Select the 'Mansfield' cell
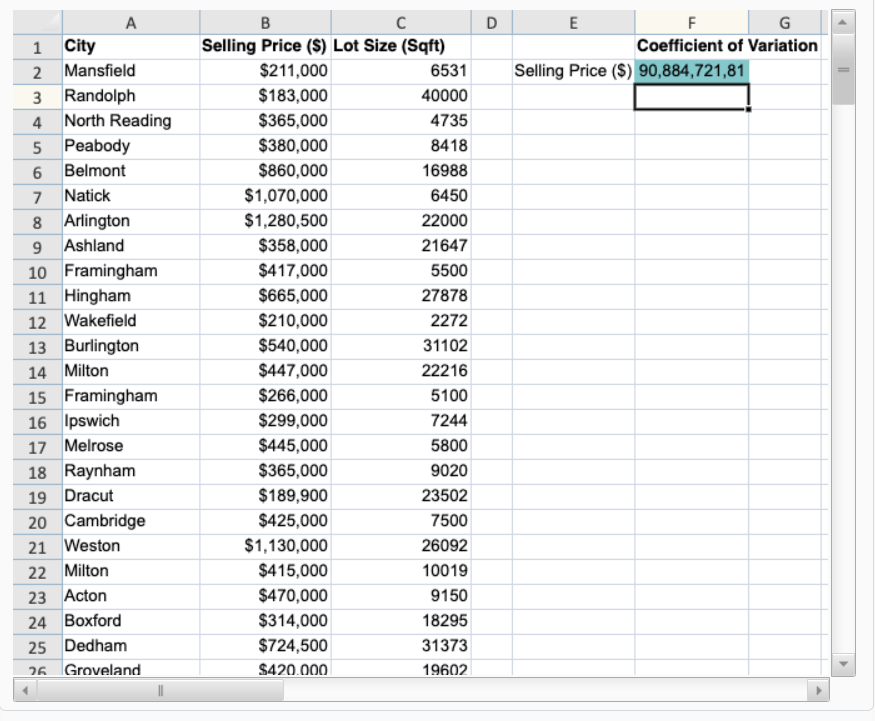 (x=131, y=71)
